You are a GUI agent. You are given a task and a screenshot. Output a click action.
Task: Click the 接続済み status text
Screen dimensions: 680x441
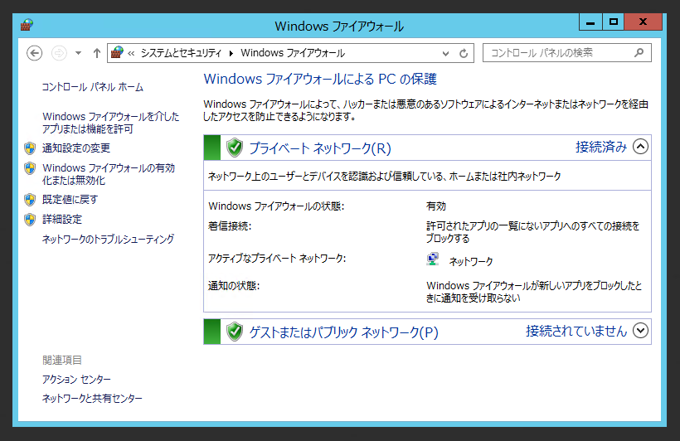point(601,147)
